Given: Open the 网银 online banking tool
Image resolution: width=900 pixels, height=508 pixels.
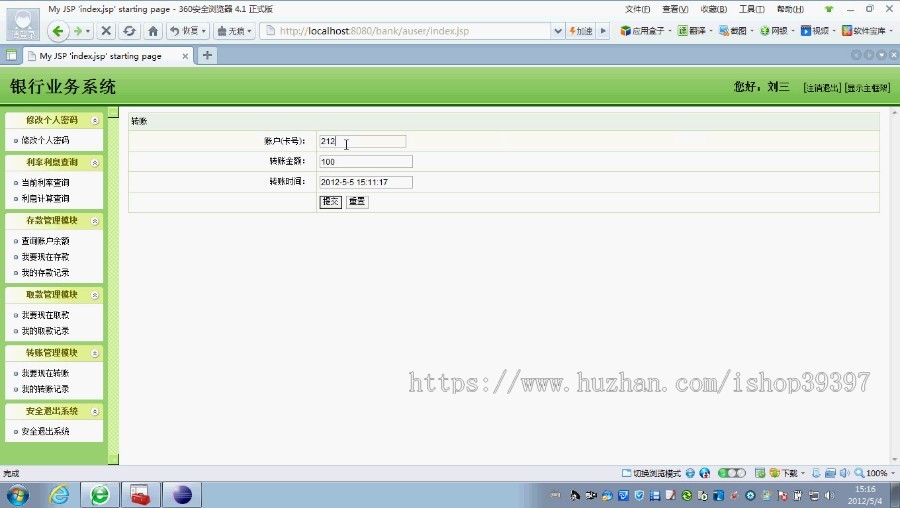Looking at the screenshot, I should pyautogui.click(x=777, y=31).
